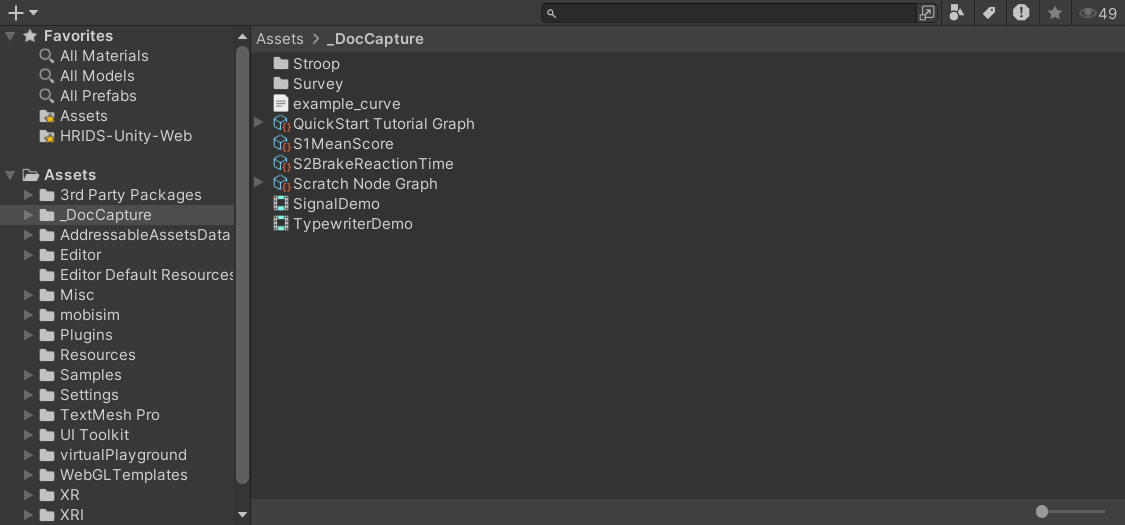Screen dimensions: 1125x525
Task: Select the Stroop folder icon
Action: pyautogui.click(x=281, y=64)
